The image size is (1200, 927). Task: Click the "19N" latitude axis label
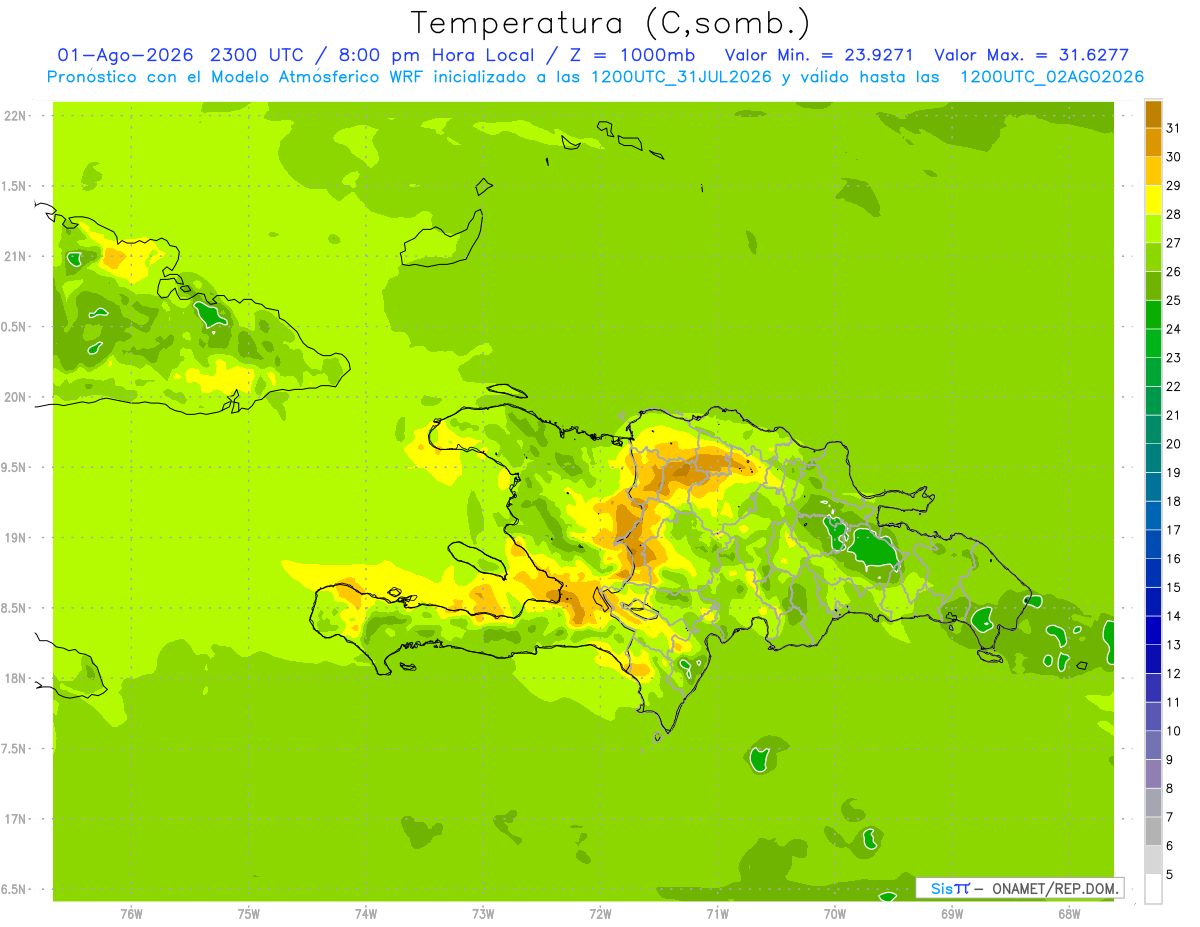tap(15, 538)
